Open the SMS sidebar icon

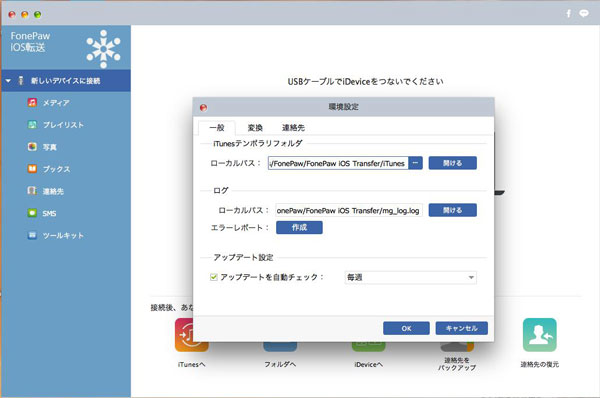pos(32,213)
